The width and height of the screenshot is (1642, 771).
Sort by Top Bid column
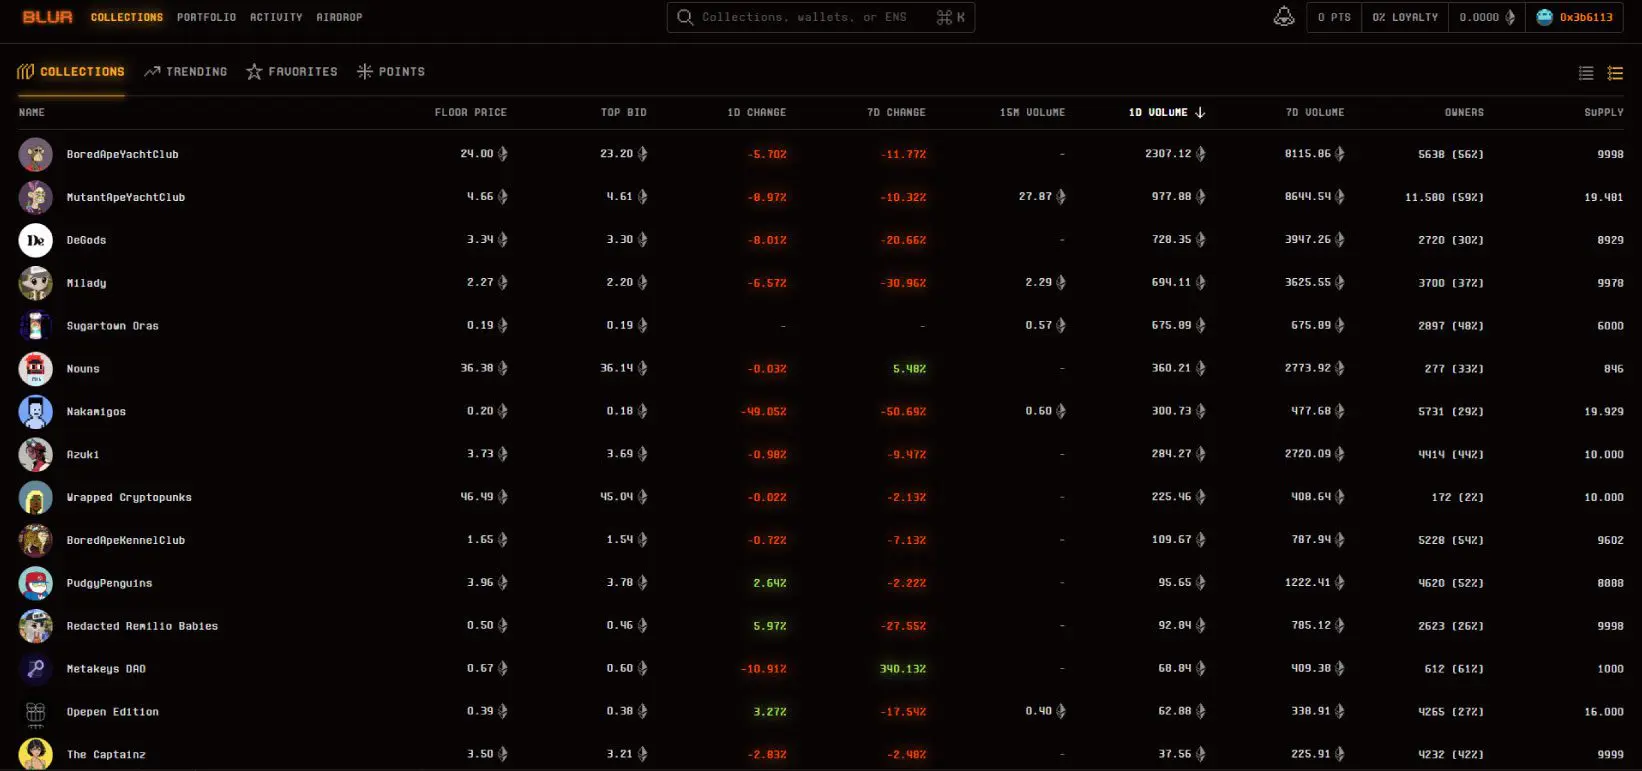coord(624,113)
